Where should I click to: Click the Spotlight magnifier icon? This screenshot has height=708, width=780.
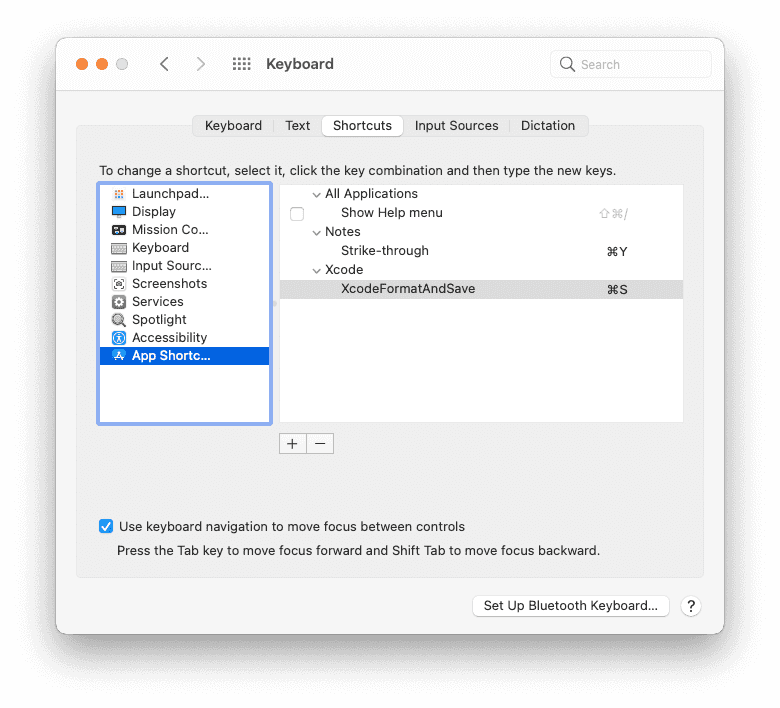pos(119,320)
